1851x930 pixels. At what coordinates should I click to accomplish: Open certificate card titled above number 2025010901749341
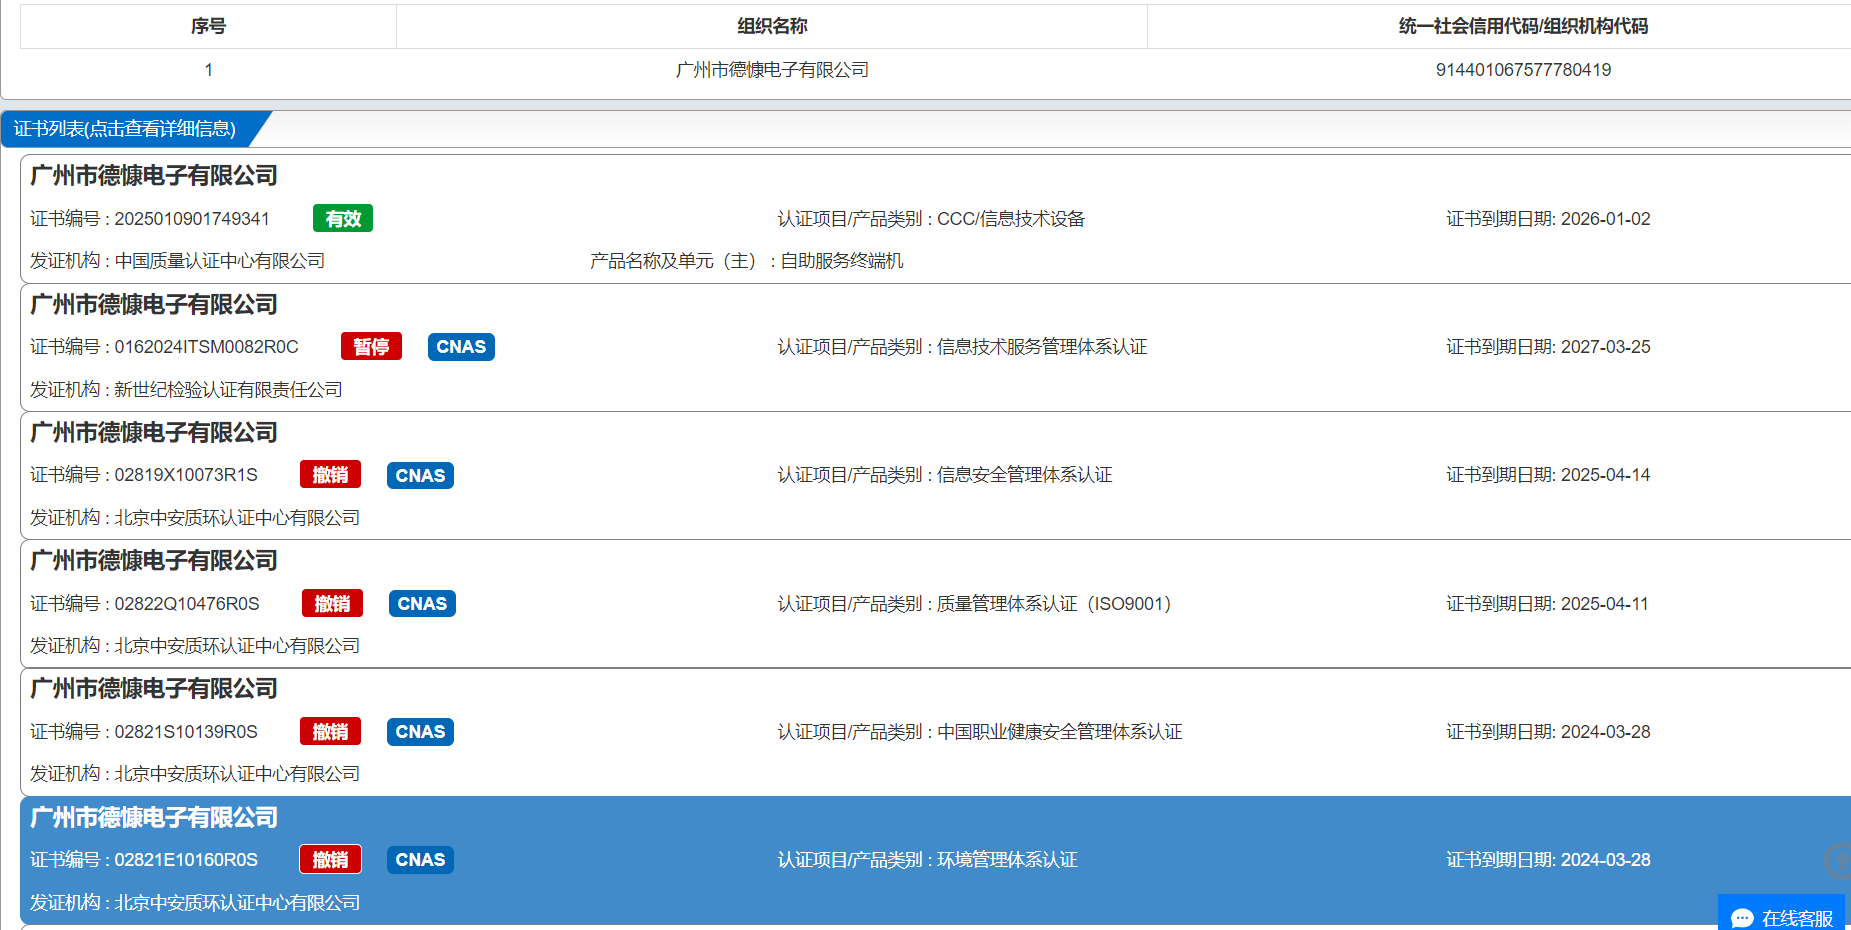(154, 175)
